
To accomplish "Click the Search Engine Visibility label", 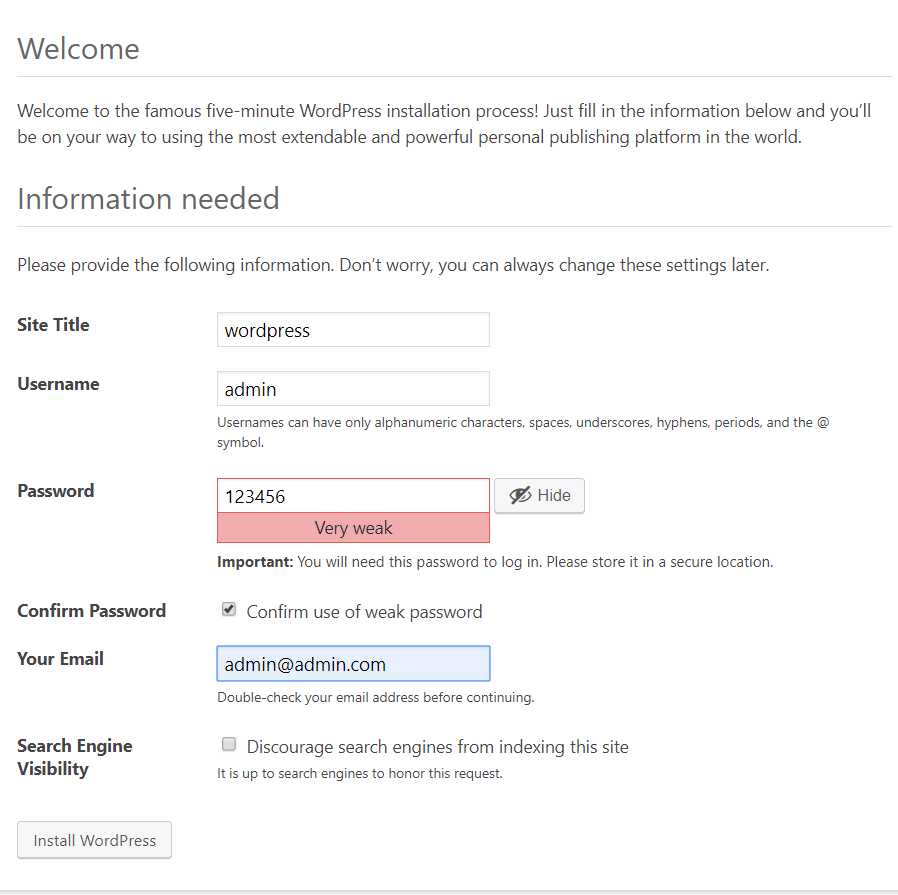I will [74, 757].
